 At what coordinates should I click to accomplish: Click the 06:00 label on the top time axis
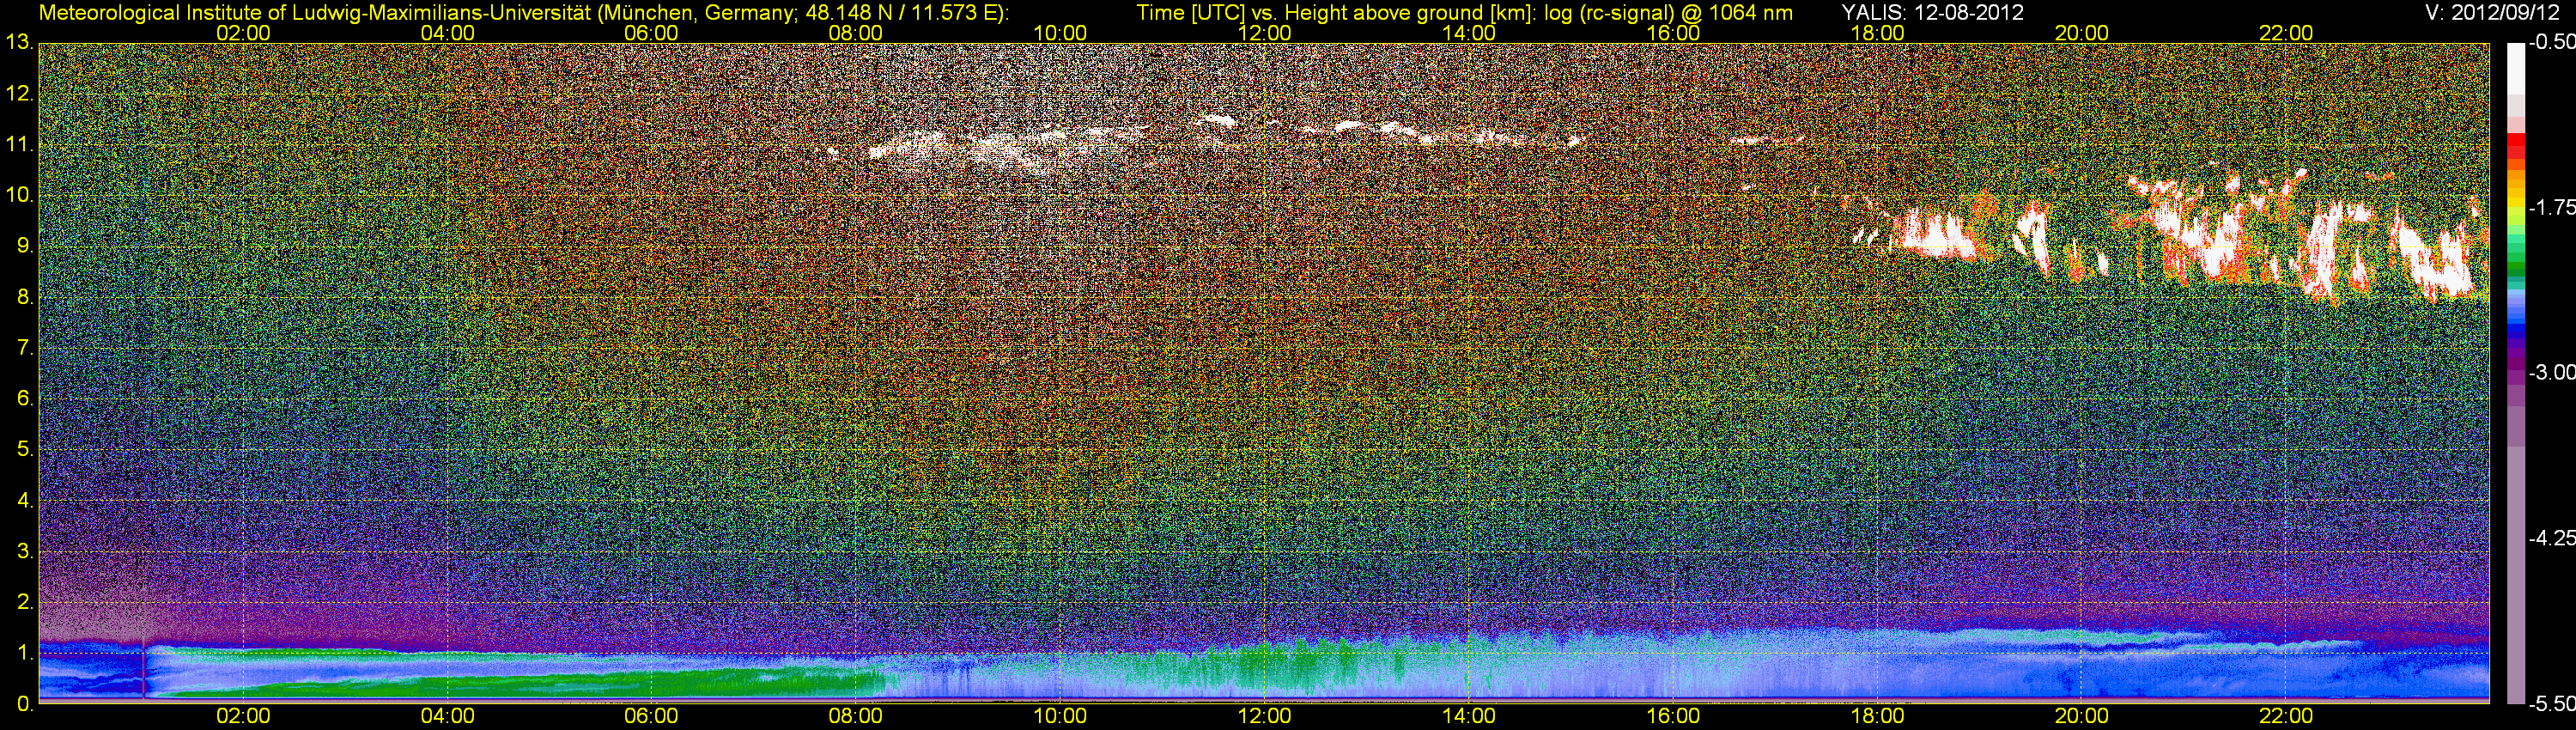tap(651, 33)
